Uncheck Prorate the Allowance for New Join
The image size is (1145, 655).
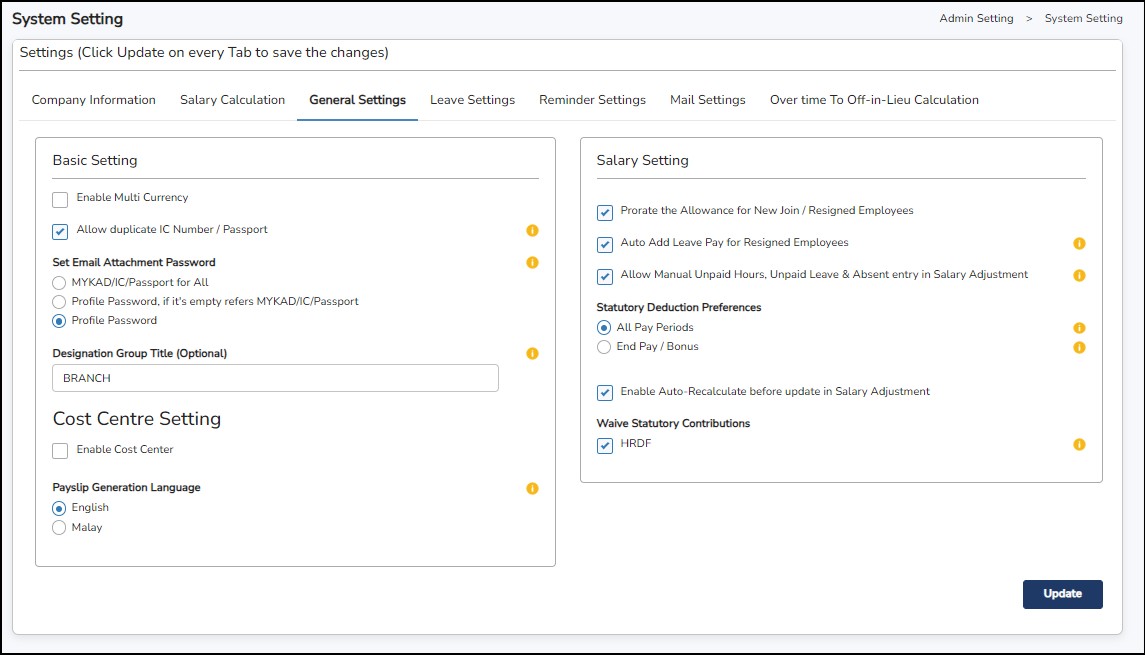(604, 213)
